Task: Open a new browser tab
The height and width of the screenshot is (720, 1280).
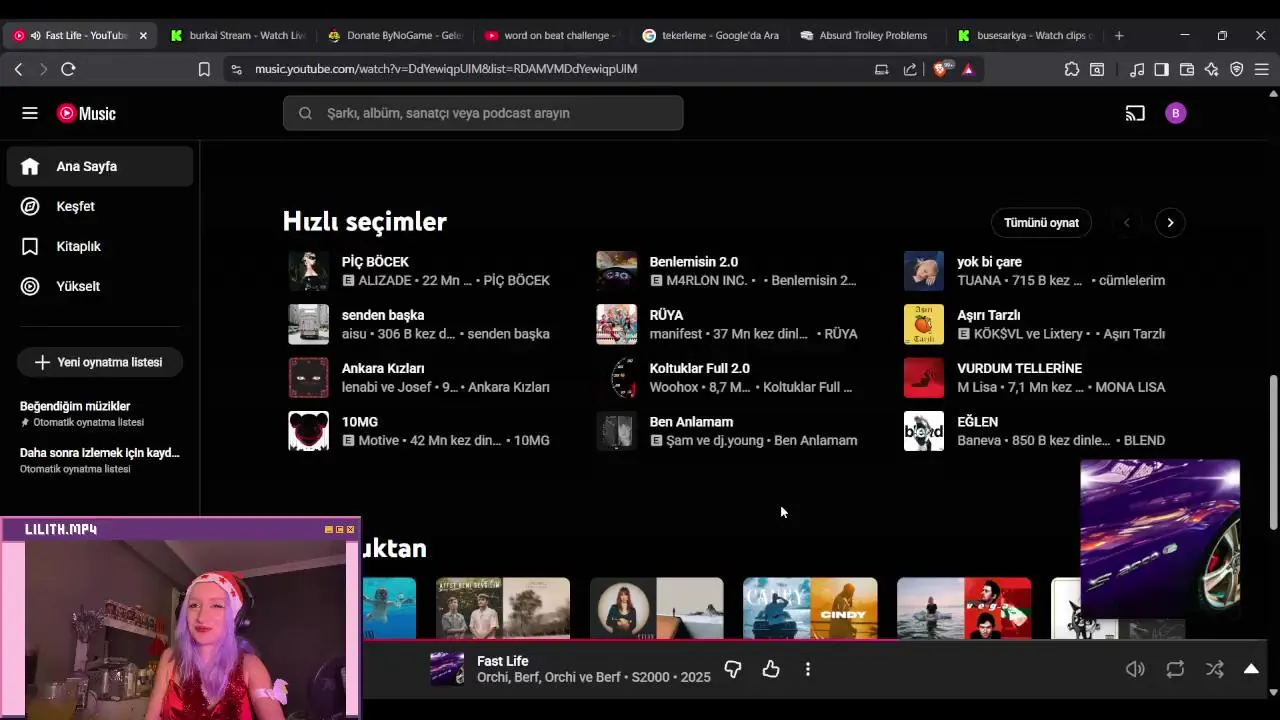Action: (1119, 35)
